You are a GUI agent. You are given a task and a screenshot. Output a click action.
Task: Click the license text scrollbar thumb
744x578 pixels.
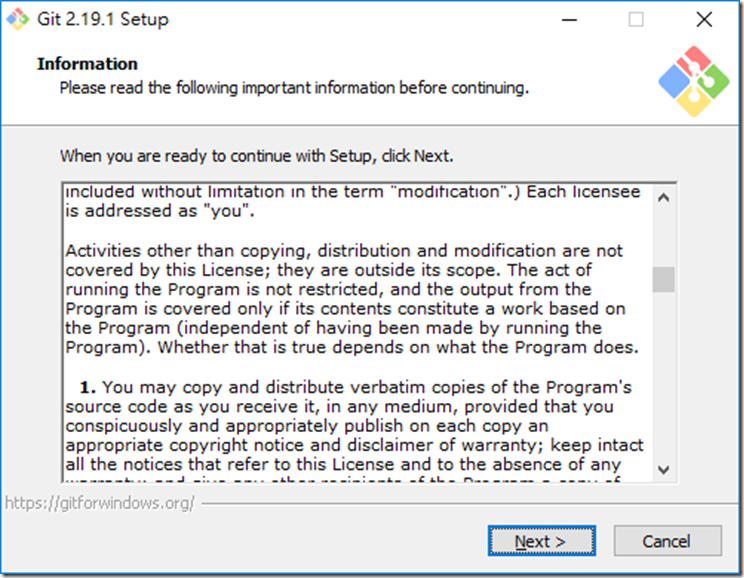663,280
